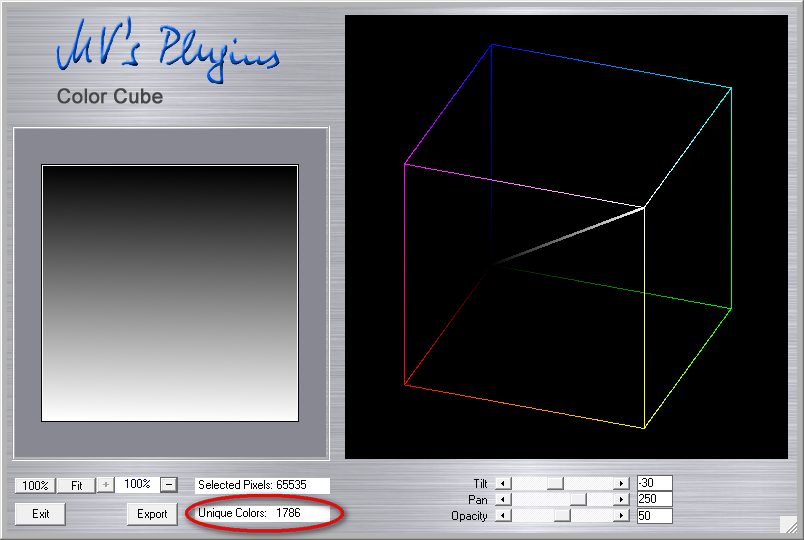Click the Tilt label
This screenshot has width=804, height=540.
pos(480,484)
